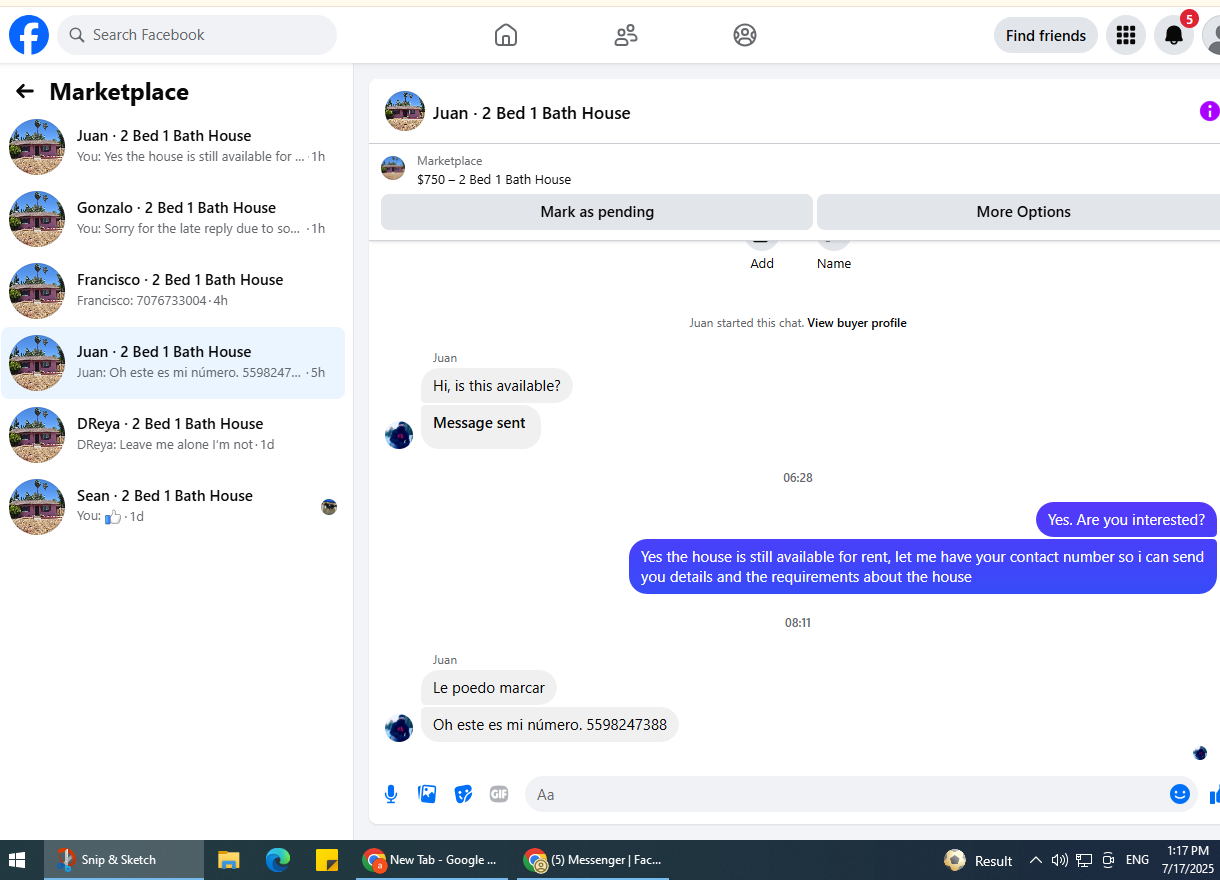1220x880 pixels.
Task: Click the 'Le poedo marcar' message
Action: [489, 688]
